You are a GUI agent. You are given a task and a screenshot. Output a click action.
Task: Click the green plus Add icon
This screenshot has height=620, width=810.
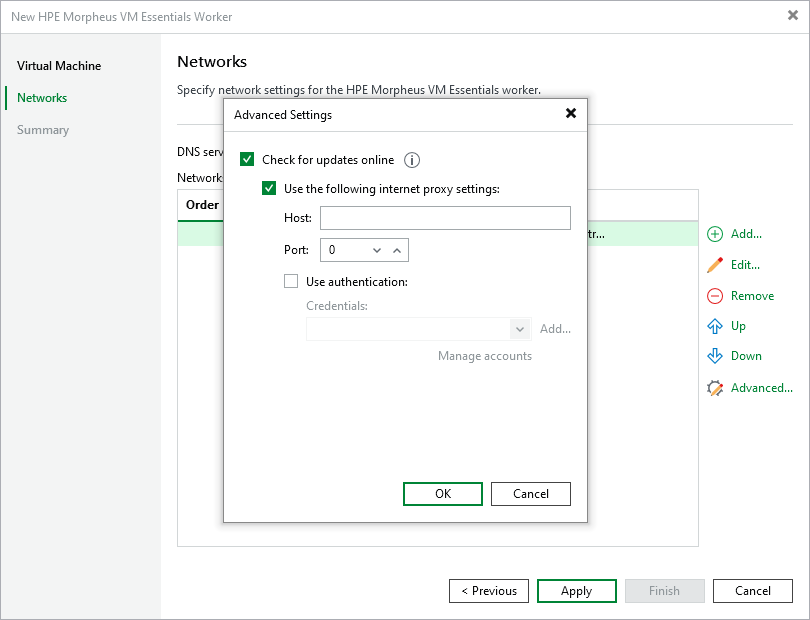(x=715, y=234)
